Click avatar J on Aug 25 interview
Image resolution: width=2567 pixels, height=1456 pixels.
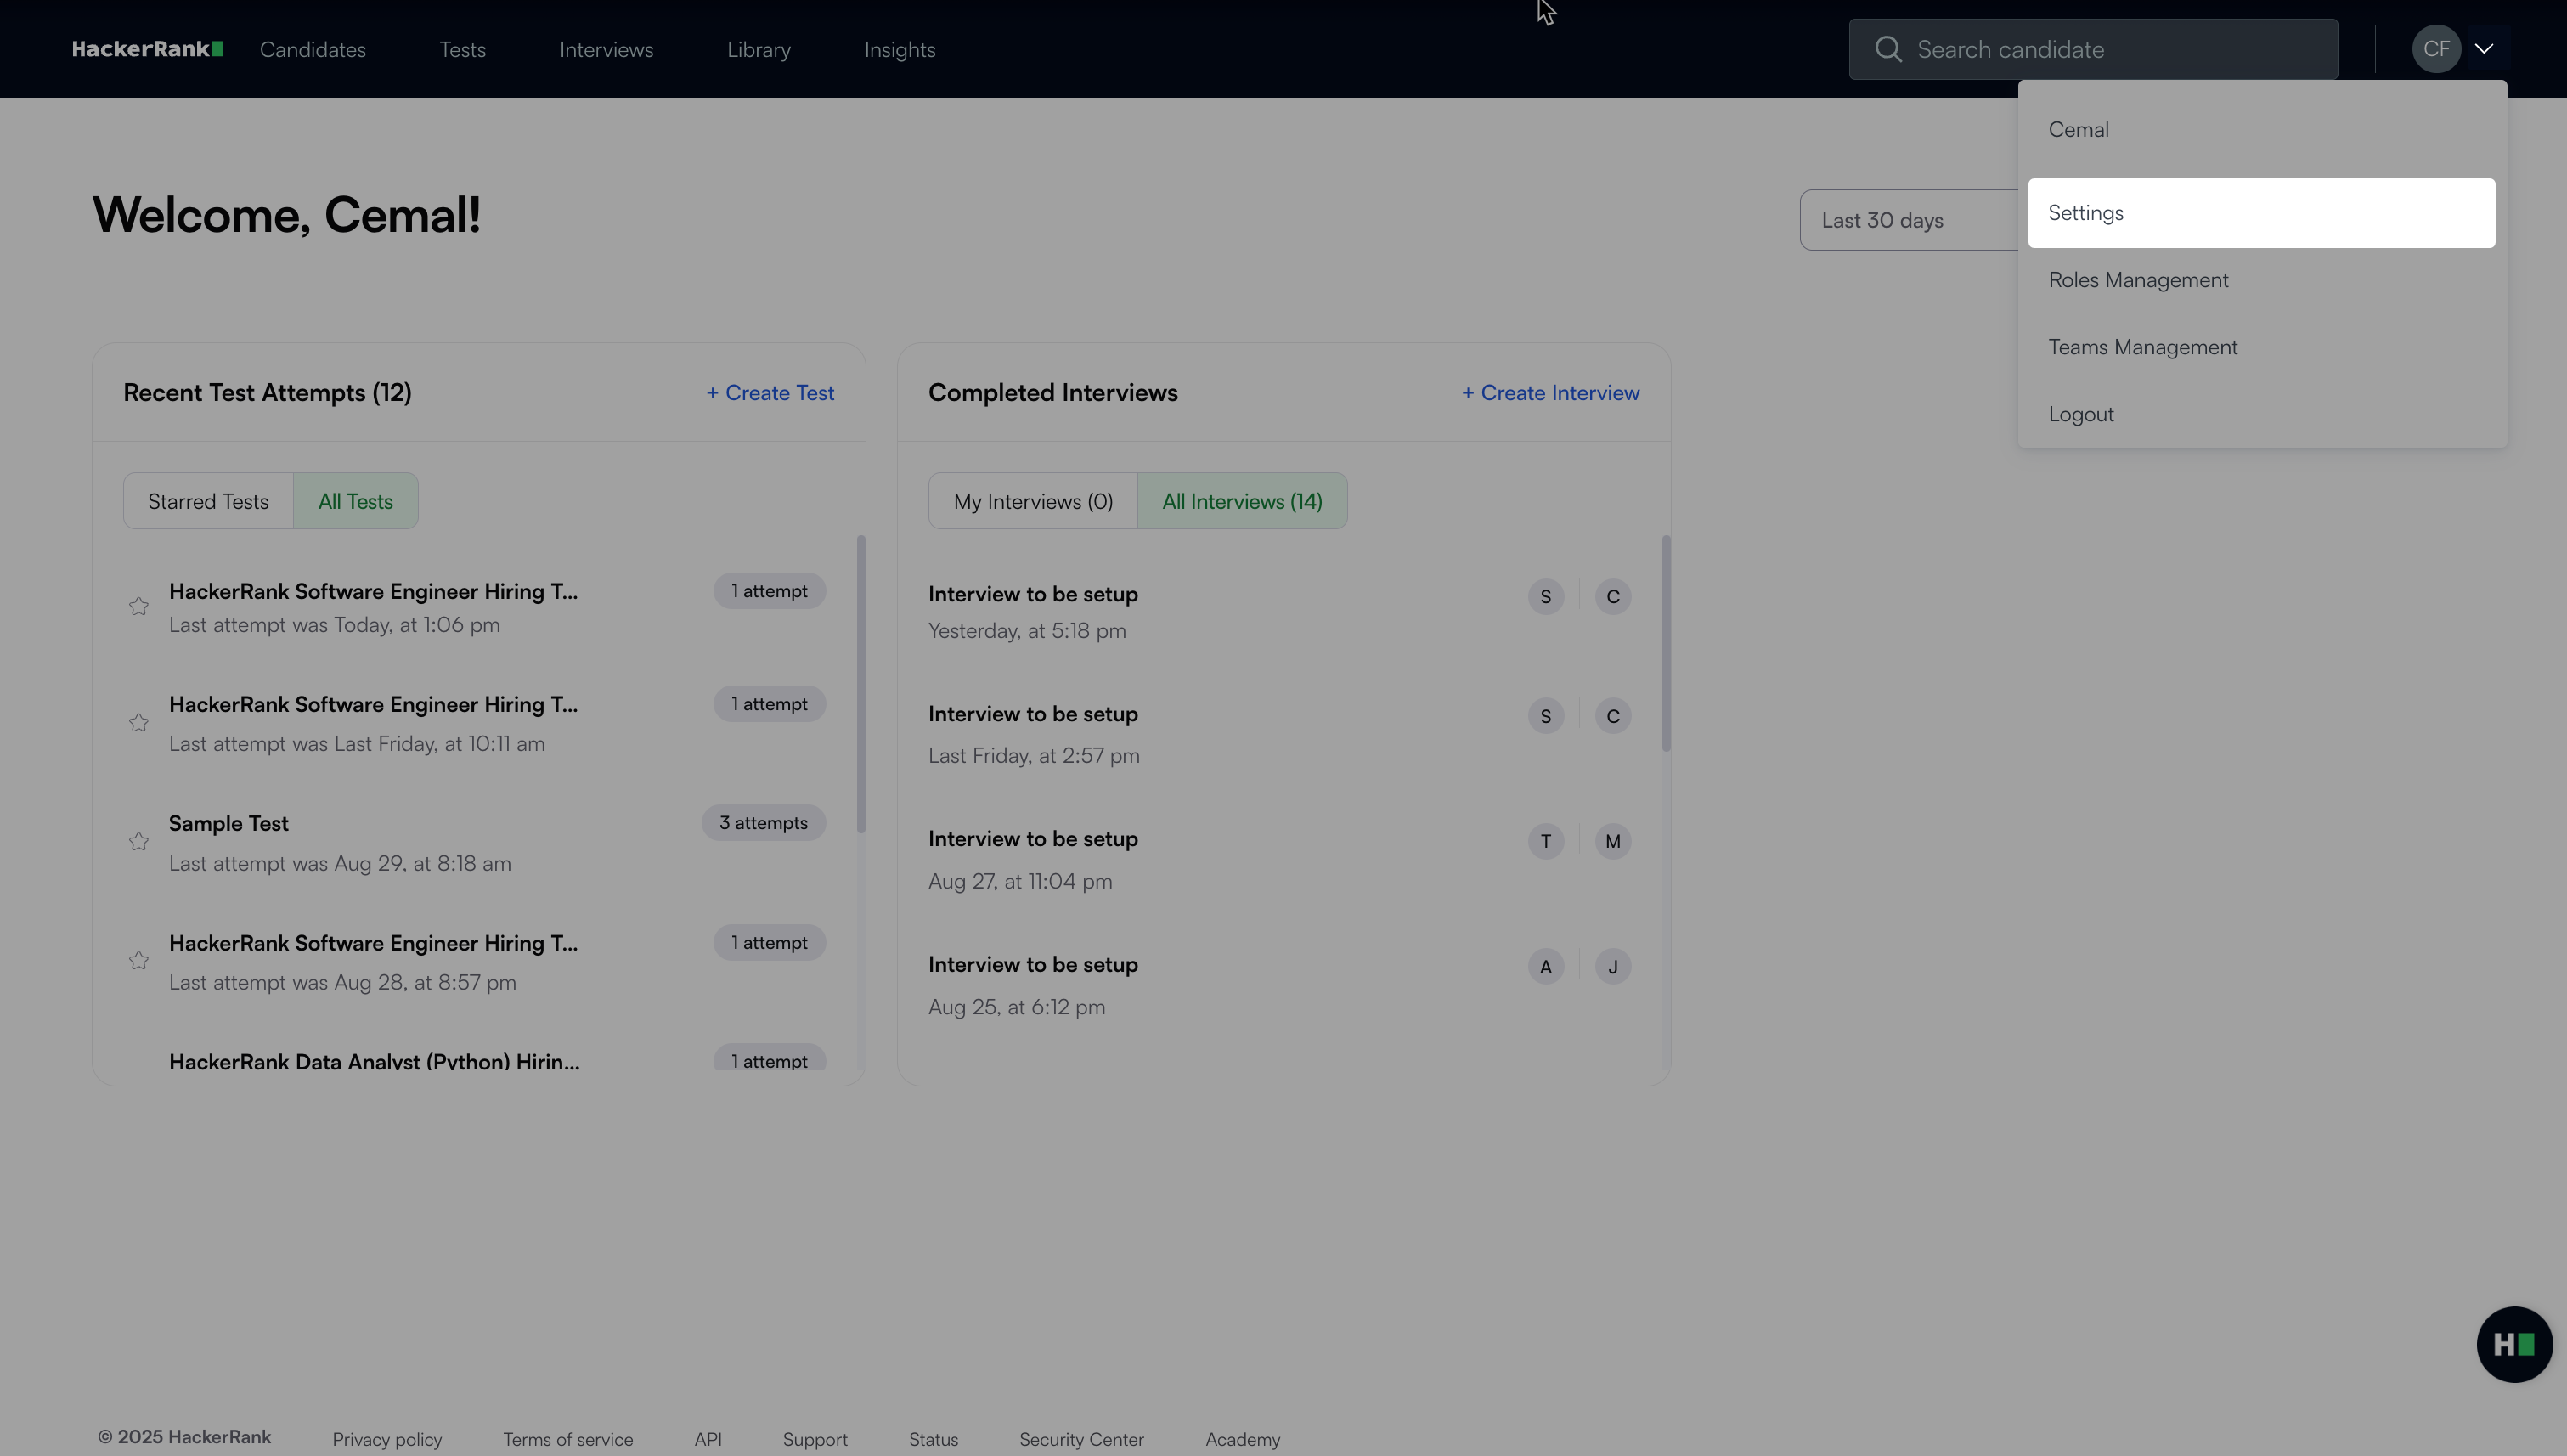click(x=1612, y=967)
